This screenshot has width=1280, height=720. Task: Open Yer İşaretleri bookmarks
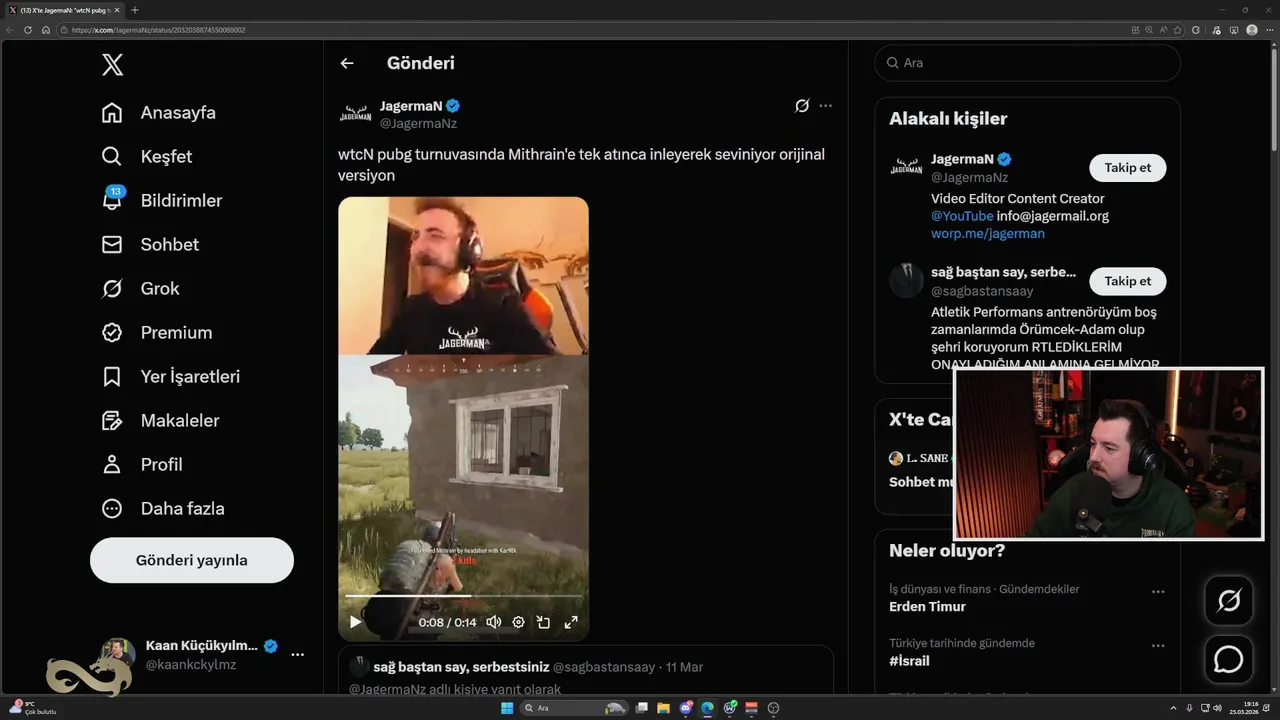click(x=171, y=376)
